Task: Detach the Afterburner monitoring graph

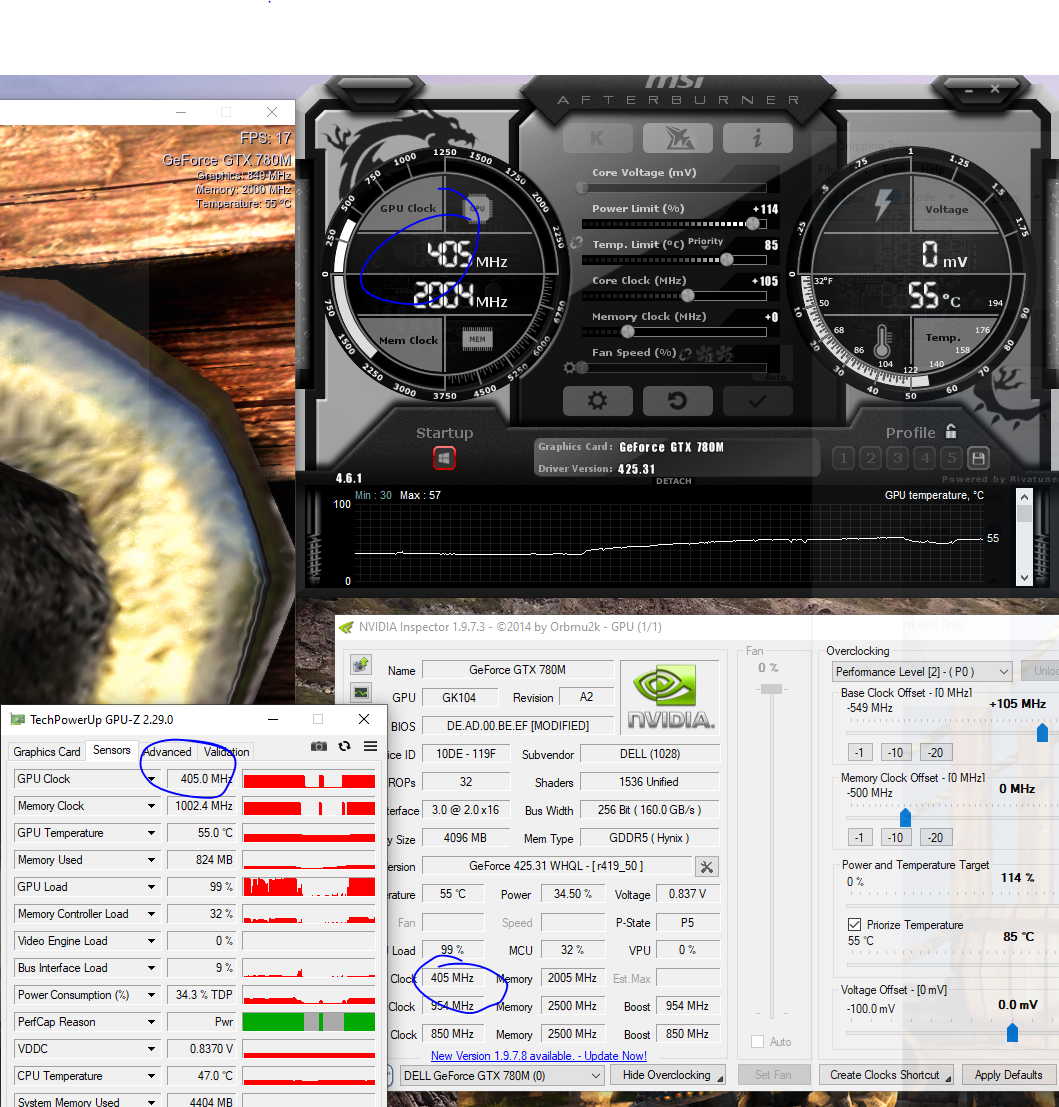Action: click(x=674, y=481)
